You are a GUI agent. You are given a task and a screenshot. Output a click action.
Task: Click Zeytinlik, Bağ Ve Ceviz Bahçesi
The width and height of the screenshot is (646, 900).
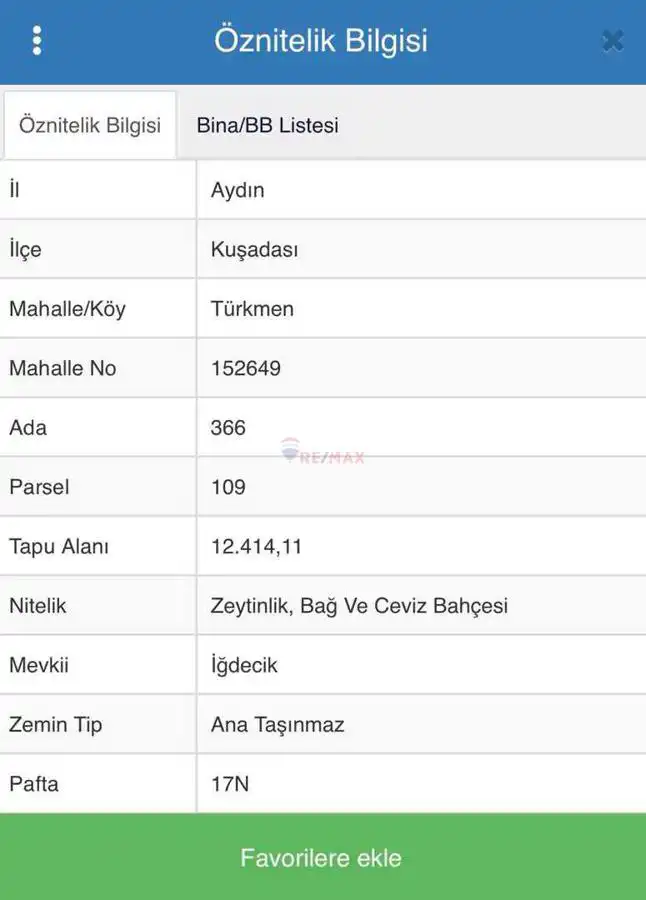359,606
